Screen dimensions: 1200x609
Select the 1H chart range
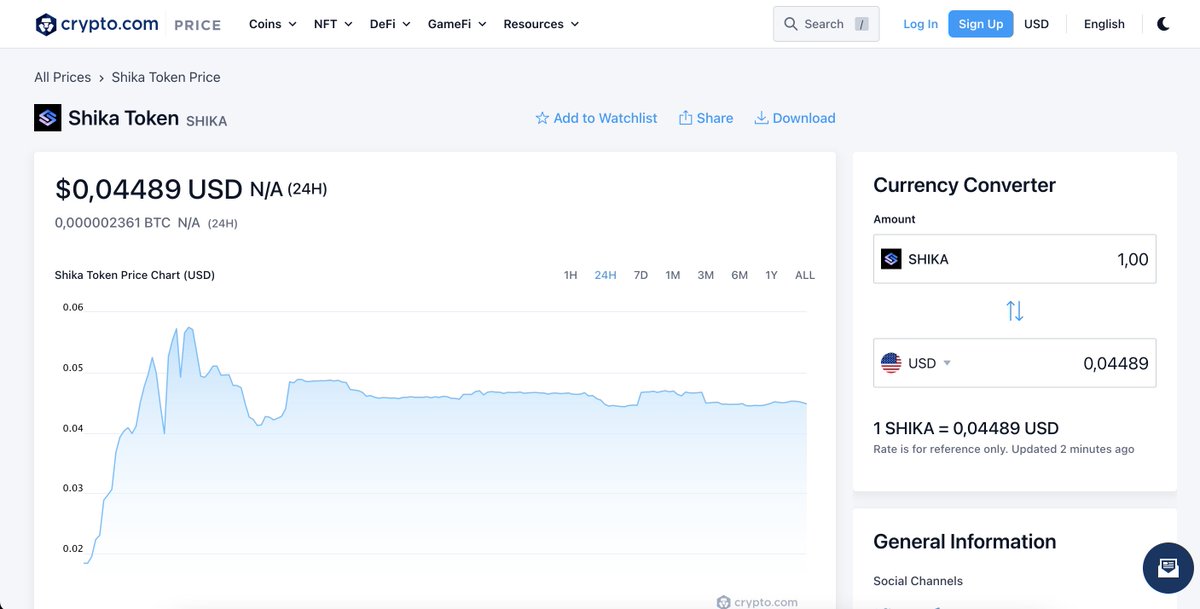click(570, 275)
